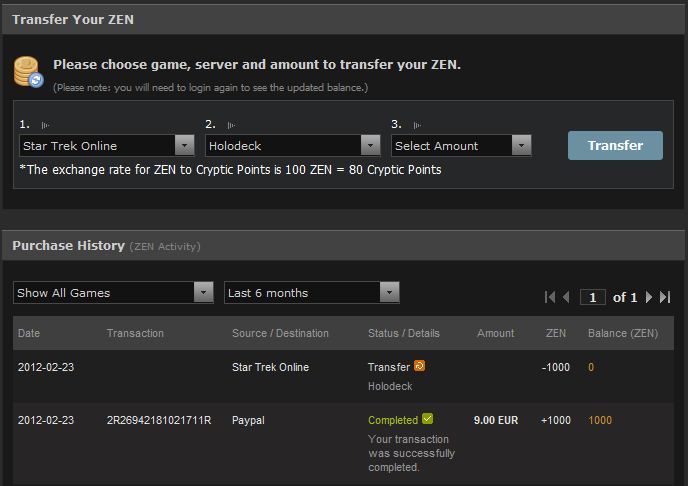
Task: Open the Last 6 months period dropdown
Action: click(312, 293)
